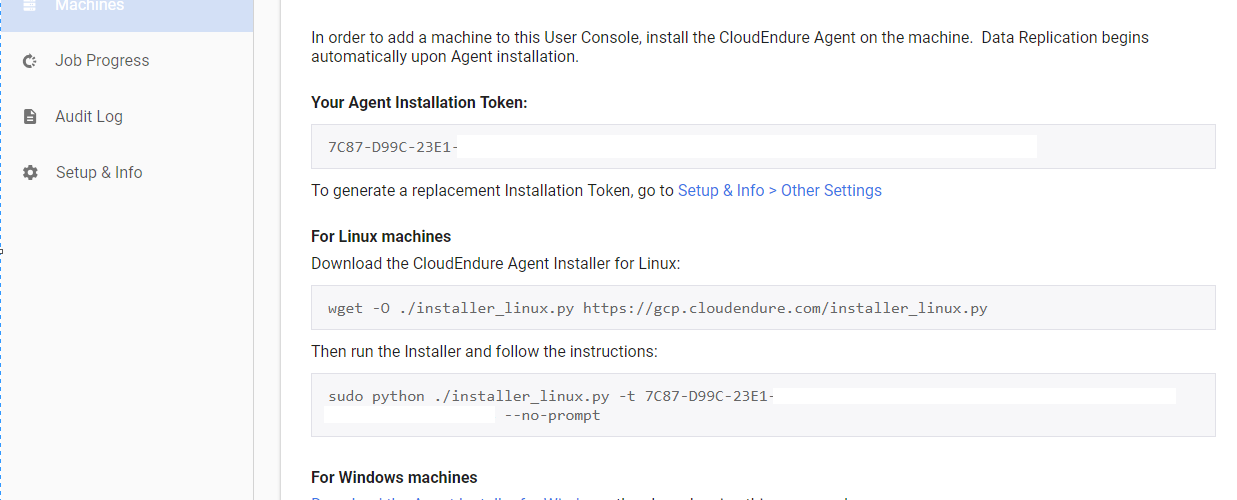This screenshot has width=1237, height=500.
Task: Select Setup & Info in sidebar
Action: 99,173
